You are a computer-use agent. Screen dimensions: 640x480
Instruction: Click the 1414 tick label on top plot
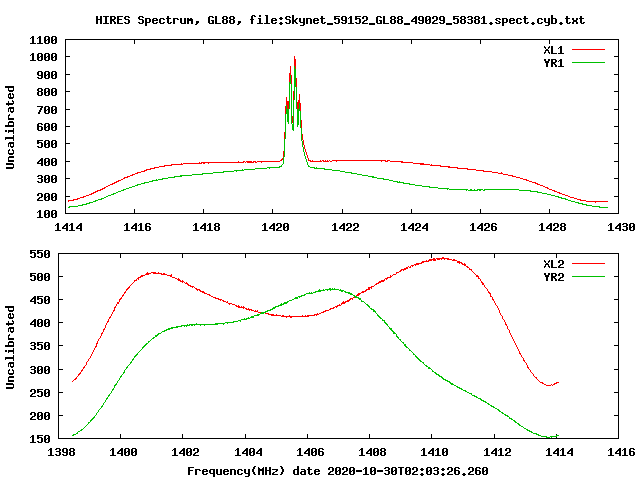pyautogui.click(x=68, y=227)
